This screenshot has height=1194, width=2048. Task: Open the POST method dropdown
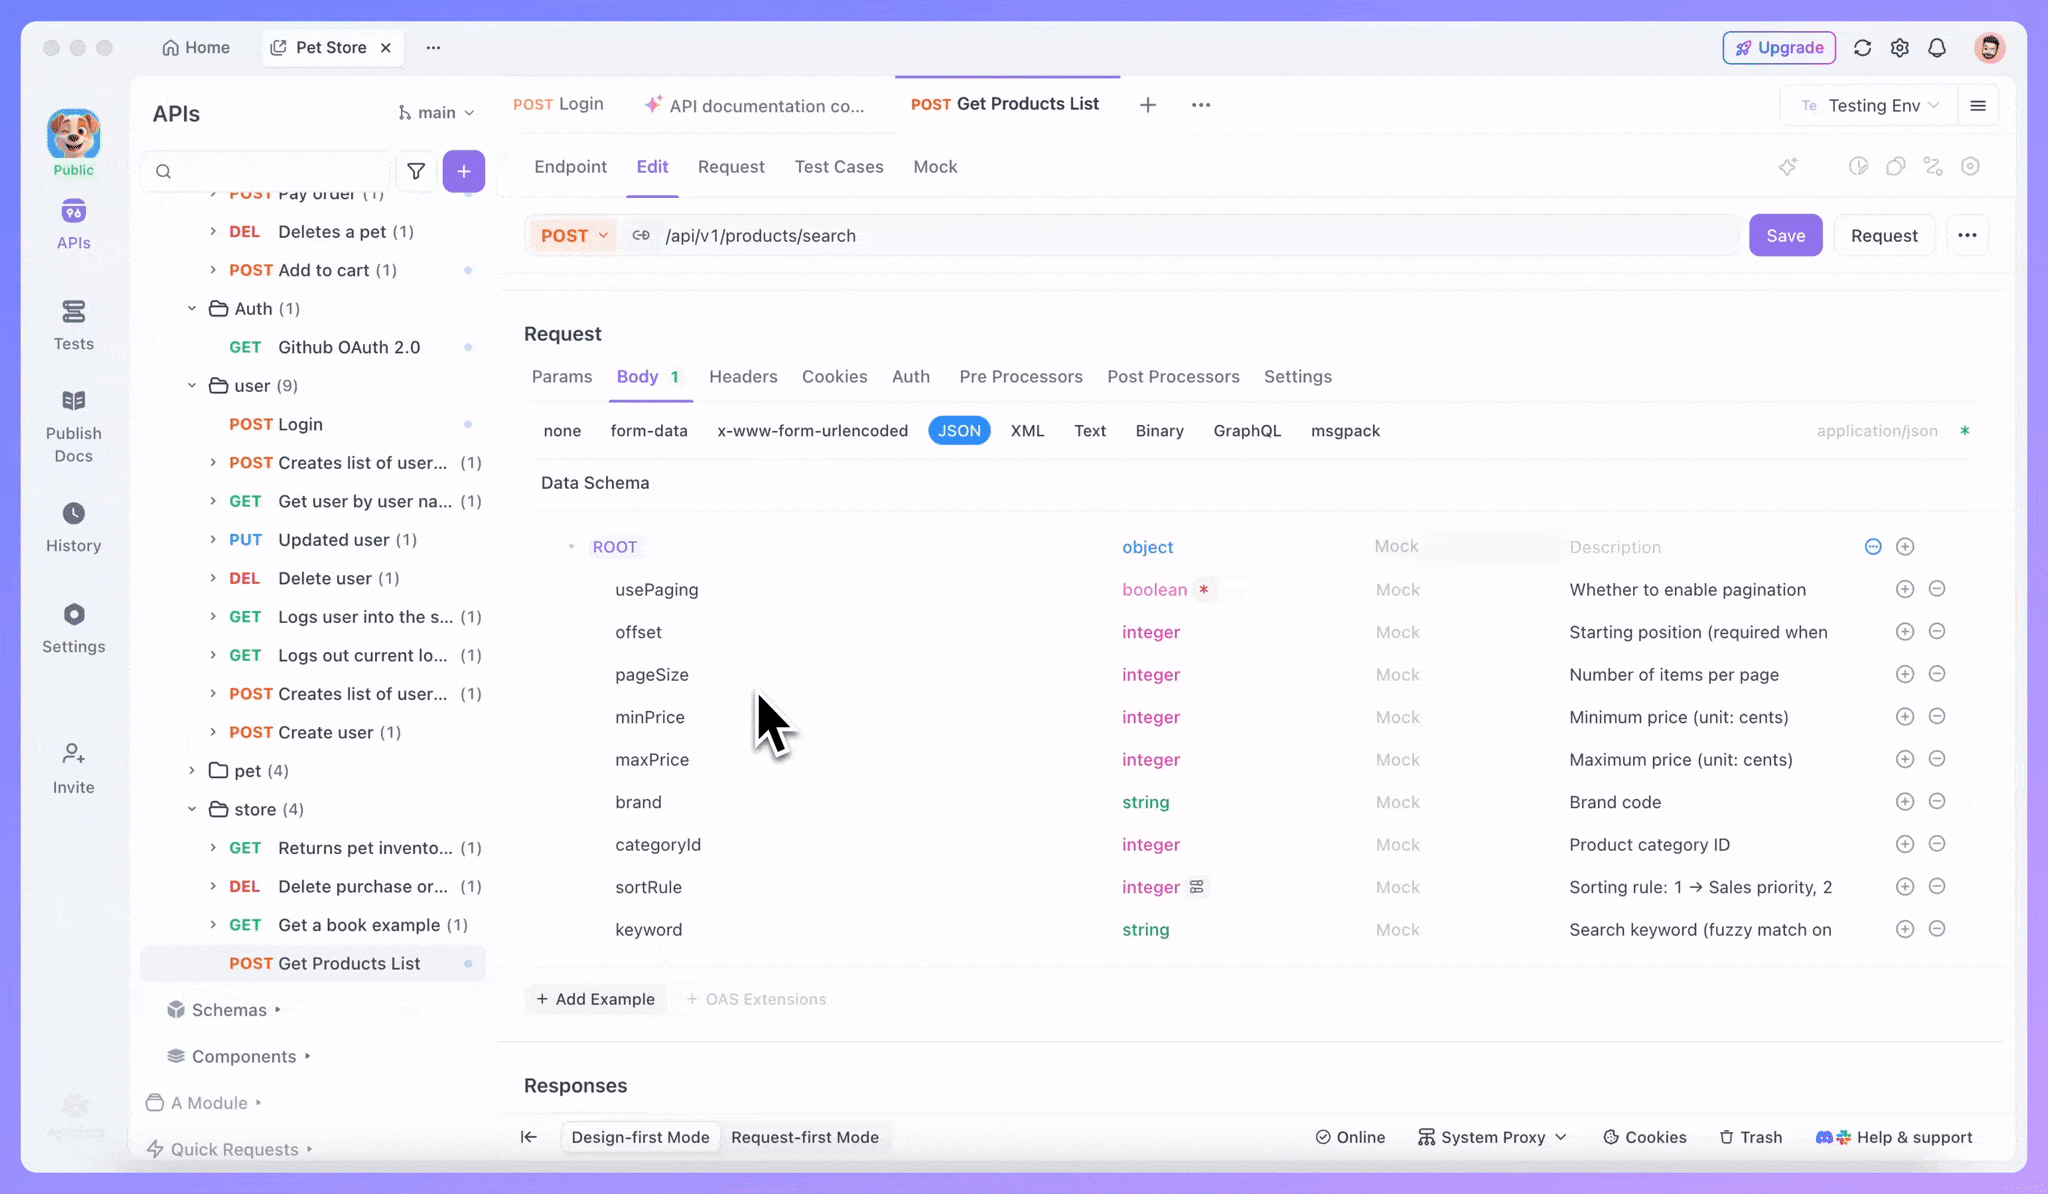(573, 235)
